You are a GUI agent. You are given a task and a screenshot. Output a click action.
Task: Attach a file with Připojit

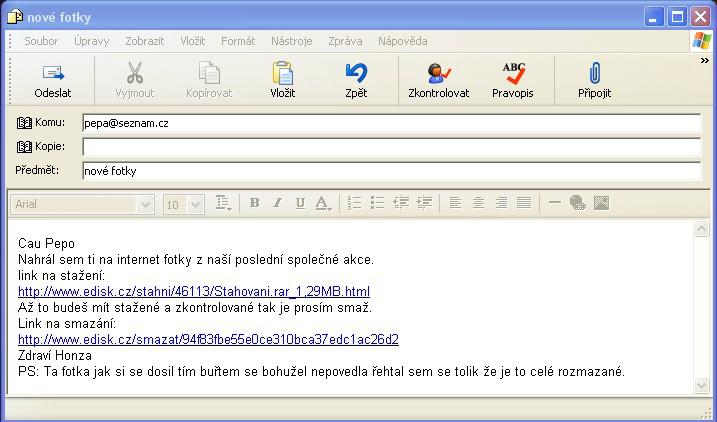[594, 74]
